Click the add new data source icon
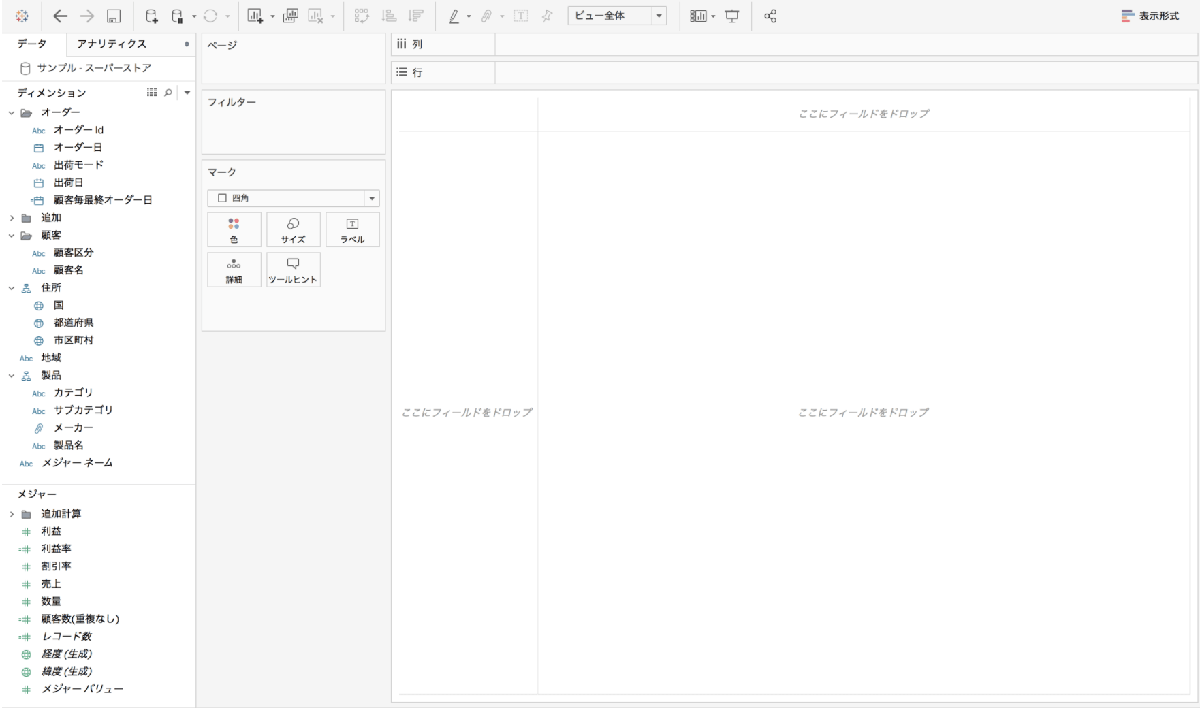 (x=151, y=16)
